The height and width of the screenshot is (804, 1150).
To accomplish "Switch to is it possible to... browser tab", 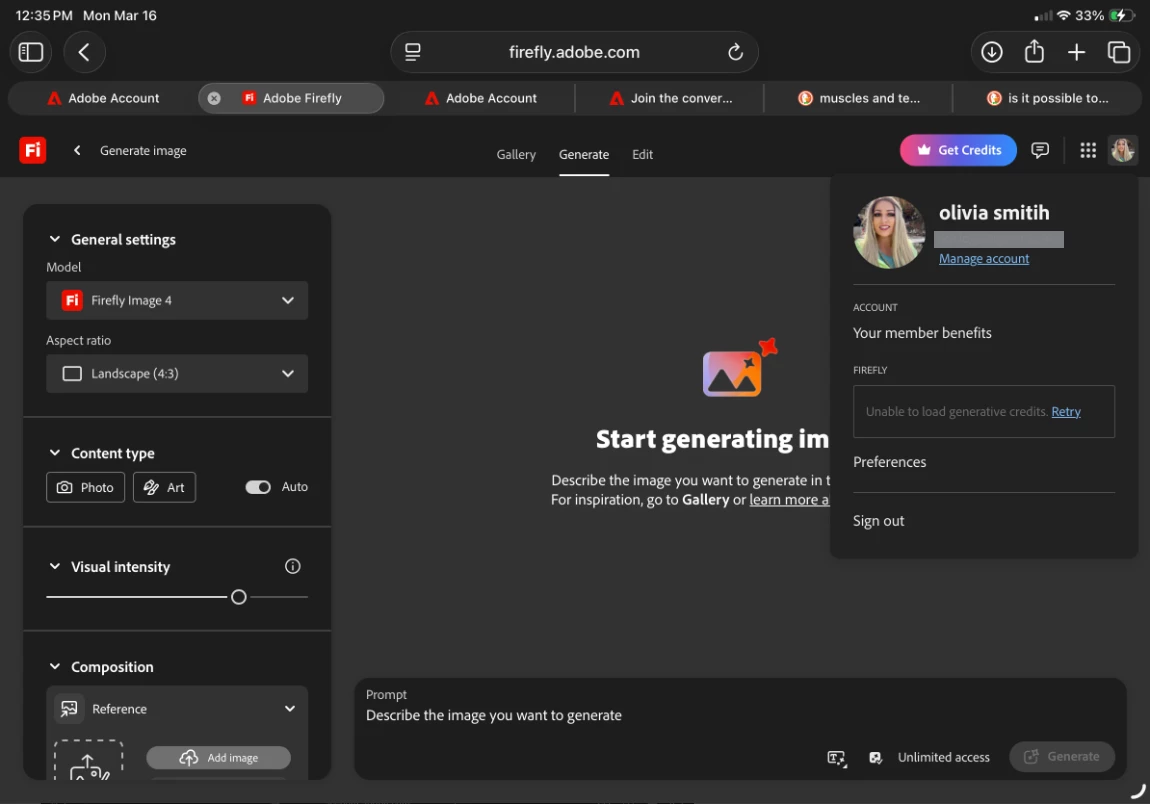I will point(1047,98).
